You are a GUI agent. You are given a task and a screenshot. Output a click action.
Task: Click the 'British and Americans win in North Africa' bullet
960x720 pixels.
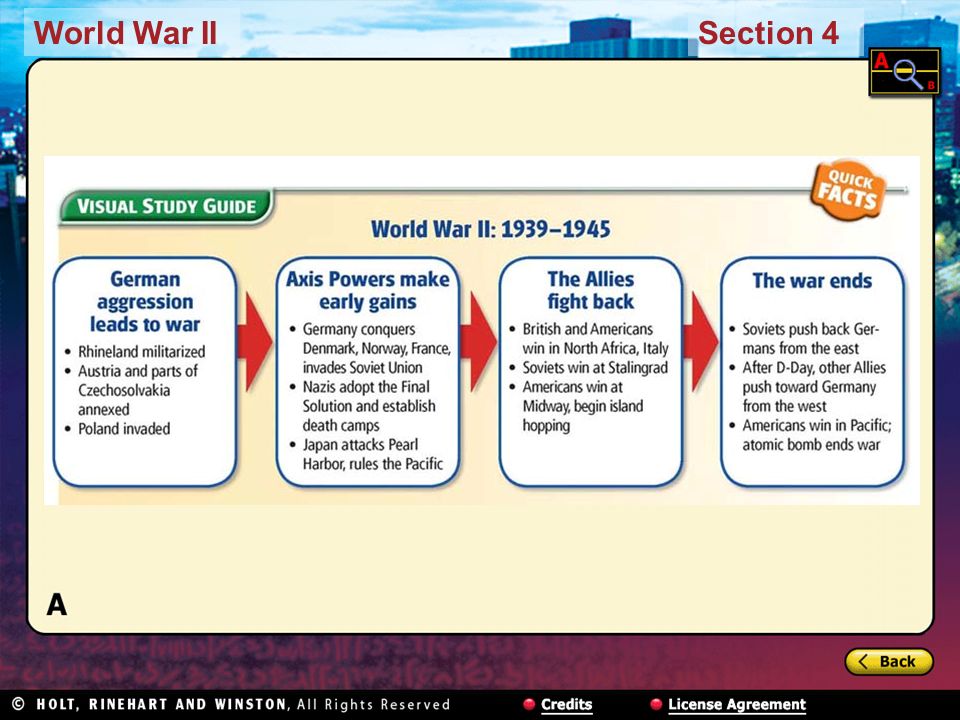coord(589,338)
